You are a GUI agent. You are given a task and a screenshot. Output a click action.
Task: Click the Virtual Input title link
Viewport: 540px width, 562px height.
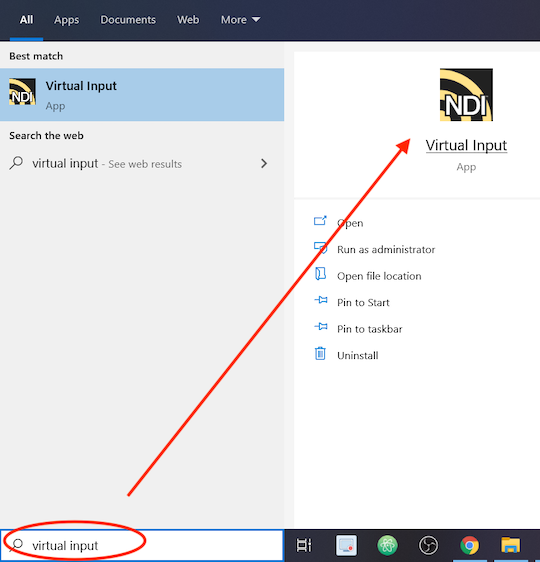click(x=466, y=146)
